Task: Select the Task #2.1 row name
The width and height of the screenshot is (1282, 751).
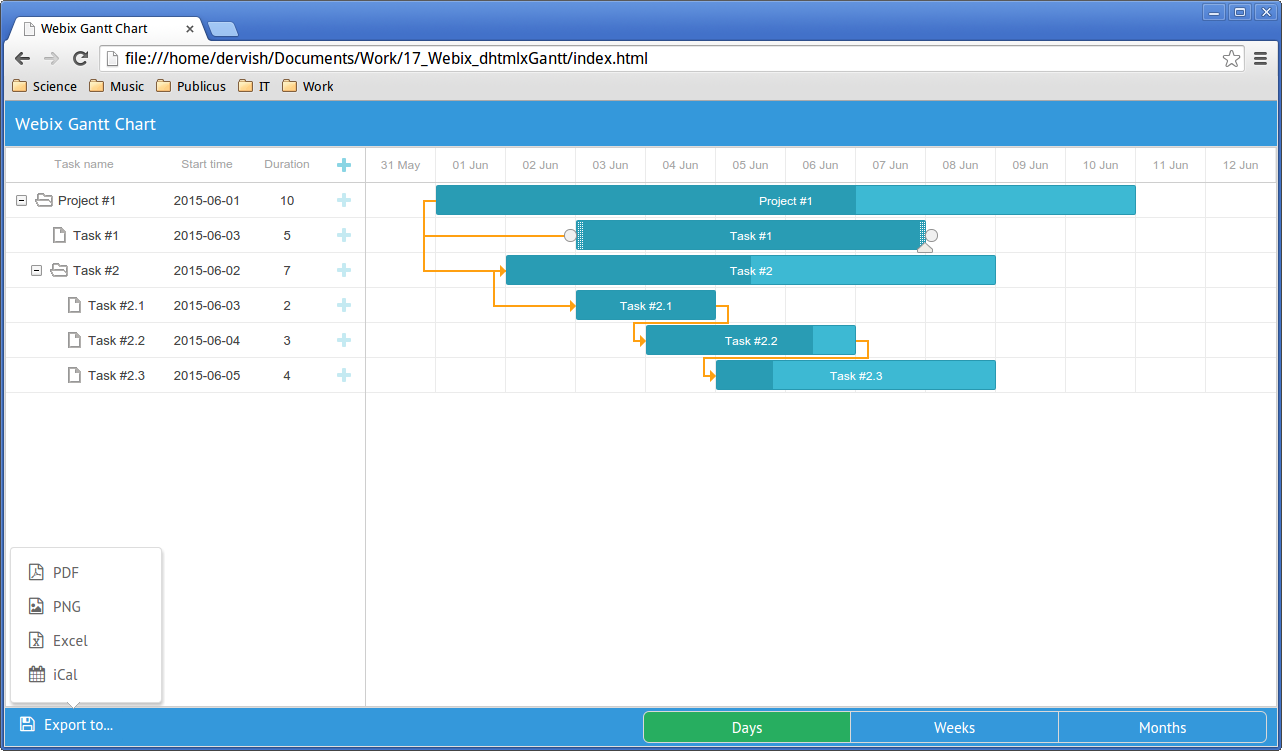Action: point(116,305)
